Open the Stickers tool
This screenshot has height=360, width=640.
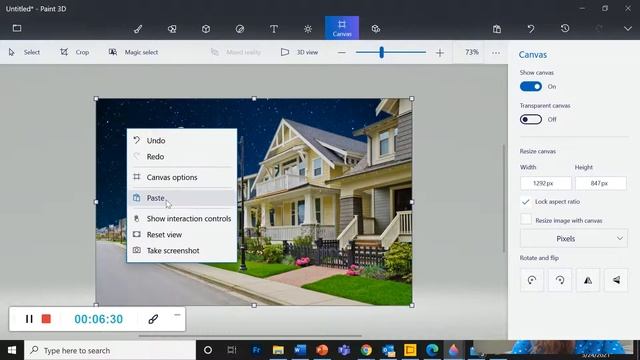tap(240, 29)
